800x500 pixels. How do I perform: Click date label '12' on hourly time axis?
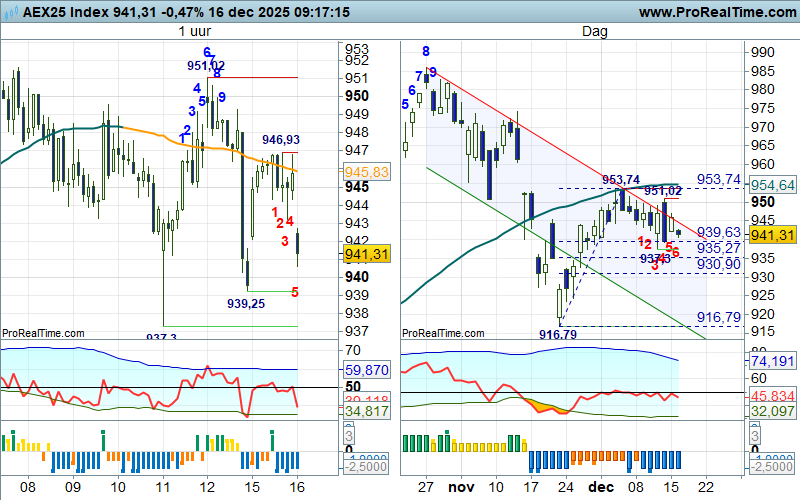pyautogui.click(x=207, y=487)
